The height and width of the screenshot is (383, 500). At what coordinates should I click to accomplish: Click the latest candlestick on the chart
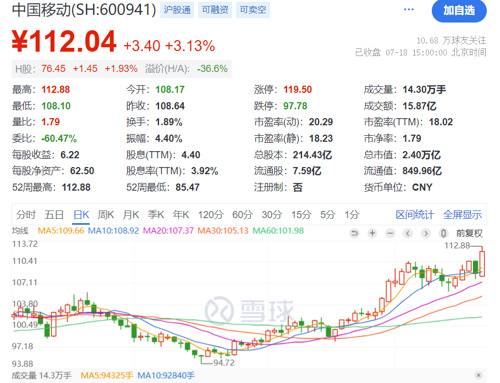tap(482, 263)
